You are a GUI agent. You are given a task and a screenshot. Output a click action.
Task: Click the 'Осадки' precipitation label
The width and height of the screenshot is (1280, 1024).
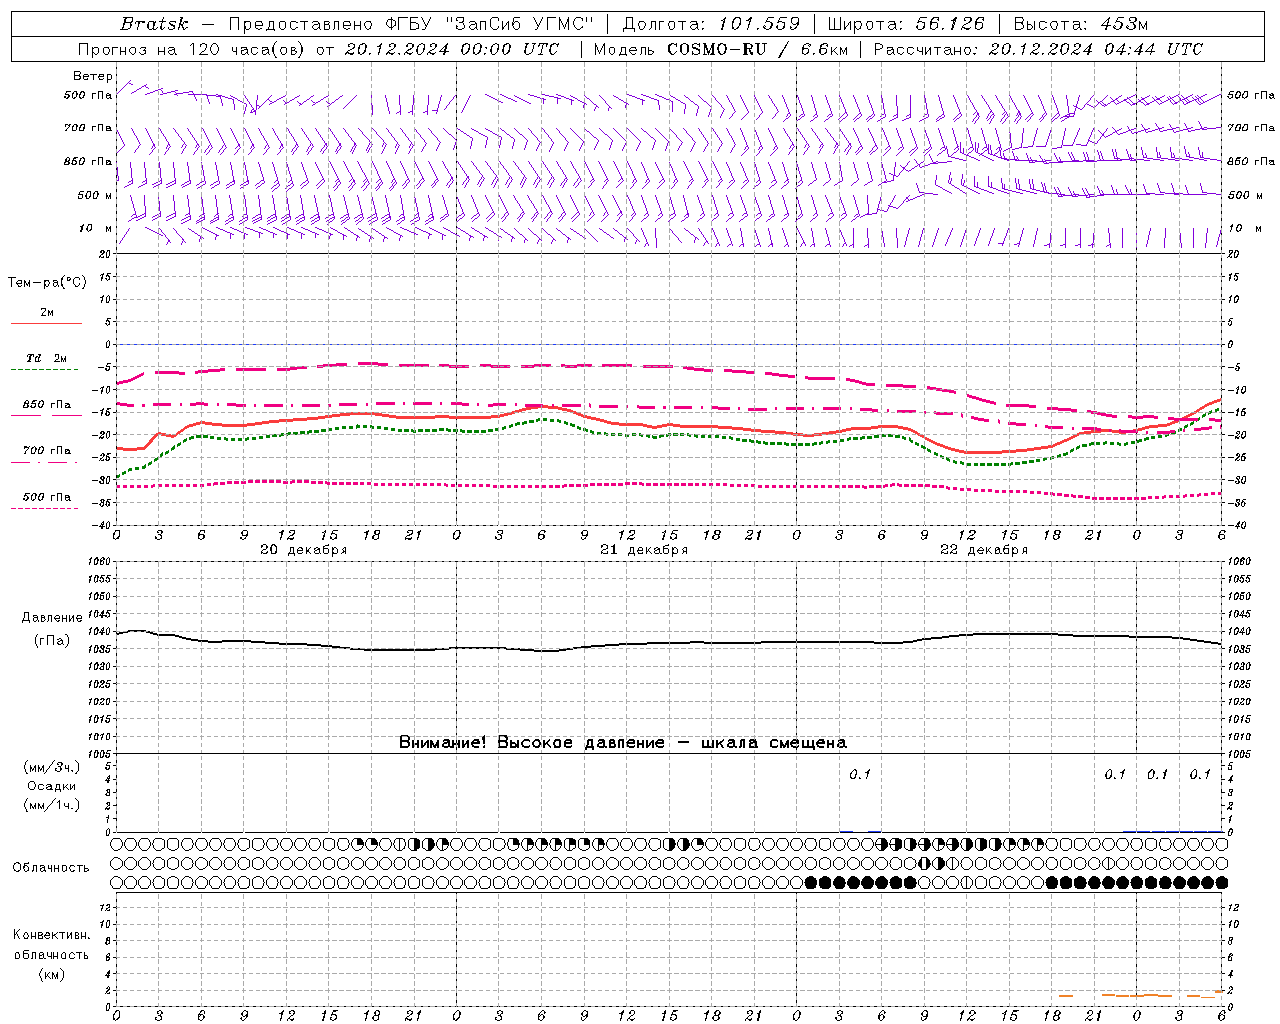click(x=51, y=786)
